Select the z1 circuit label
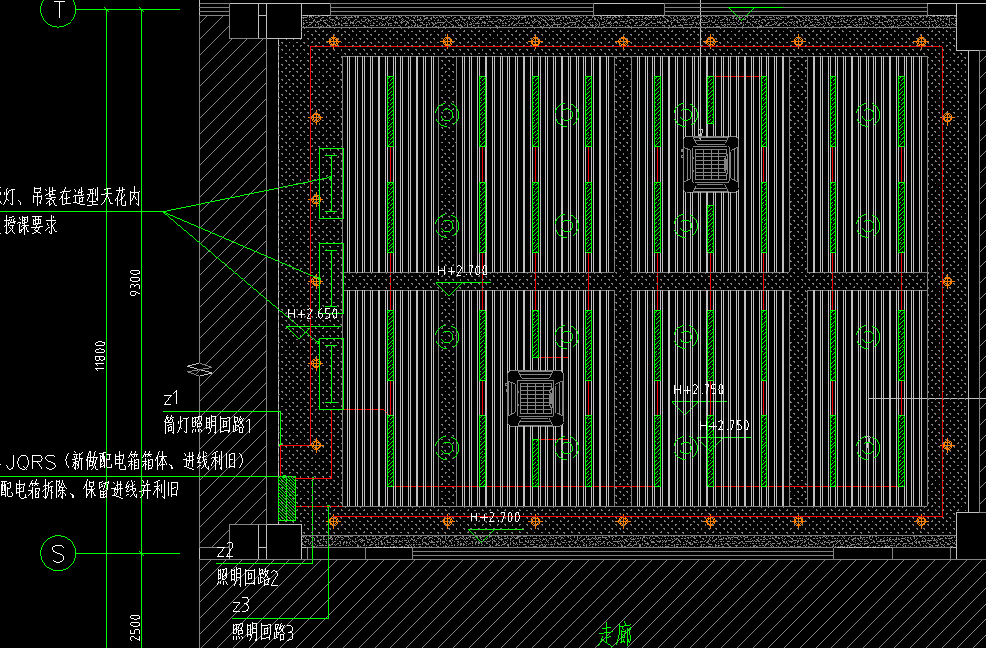986x648 pixels. [x=171, y=398]
